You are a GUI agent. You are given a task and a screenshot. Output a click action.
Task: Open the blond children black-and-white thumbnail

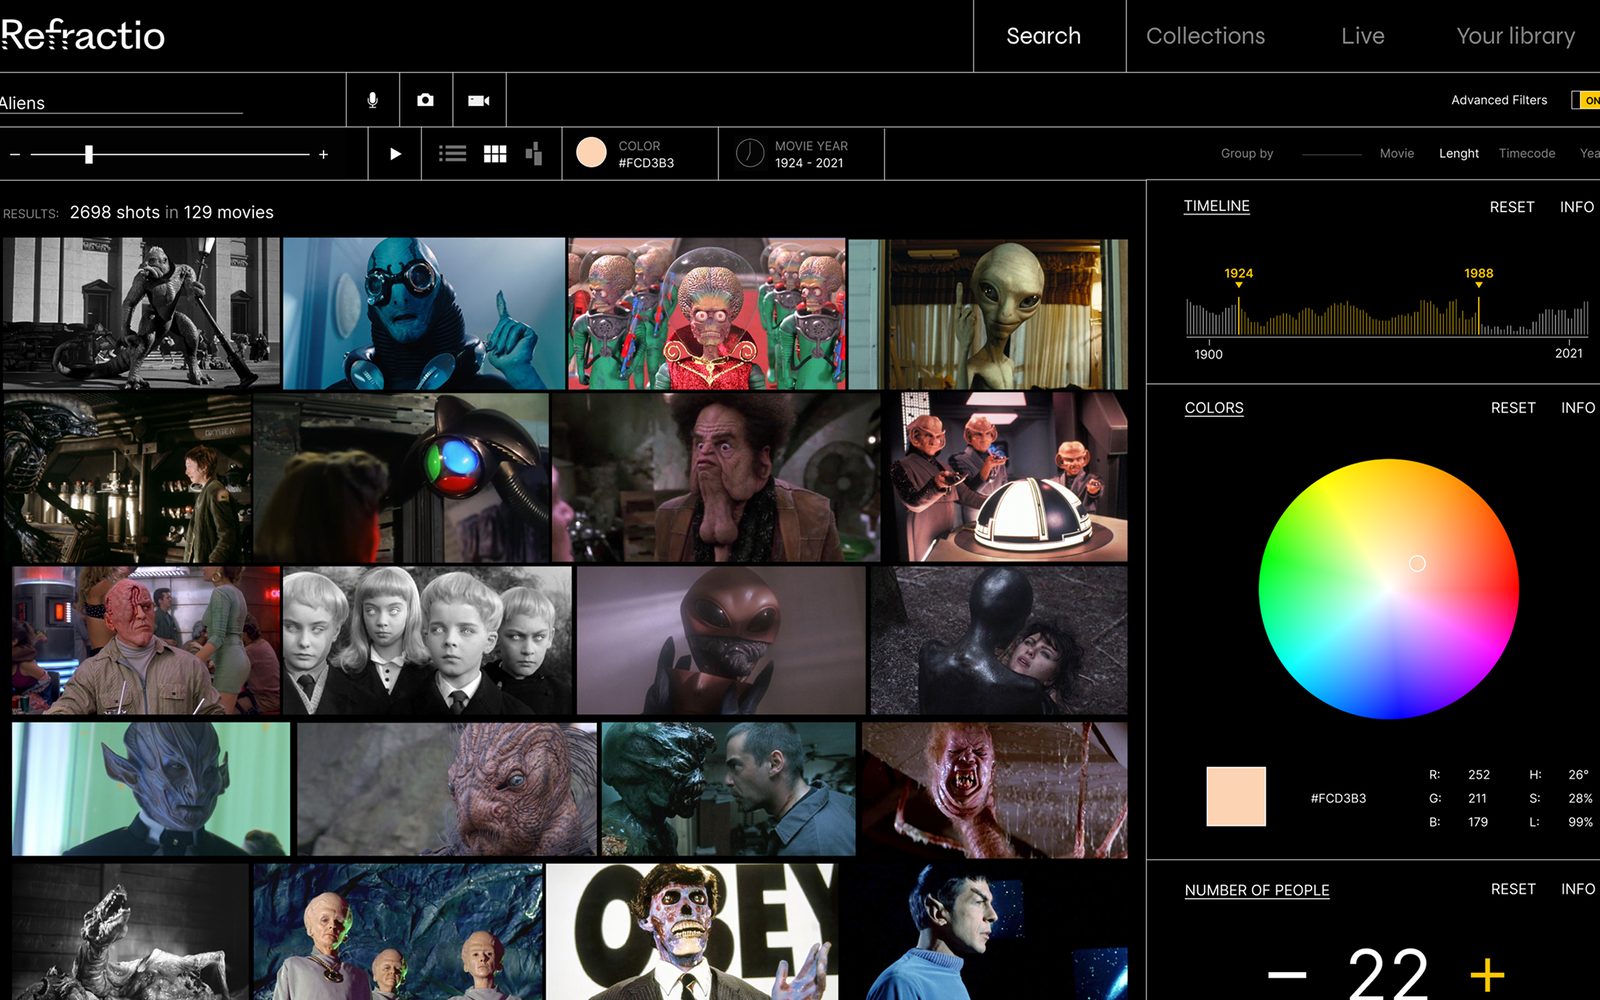coord(427,640)
